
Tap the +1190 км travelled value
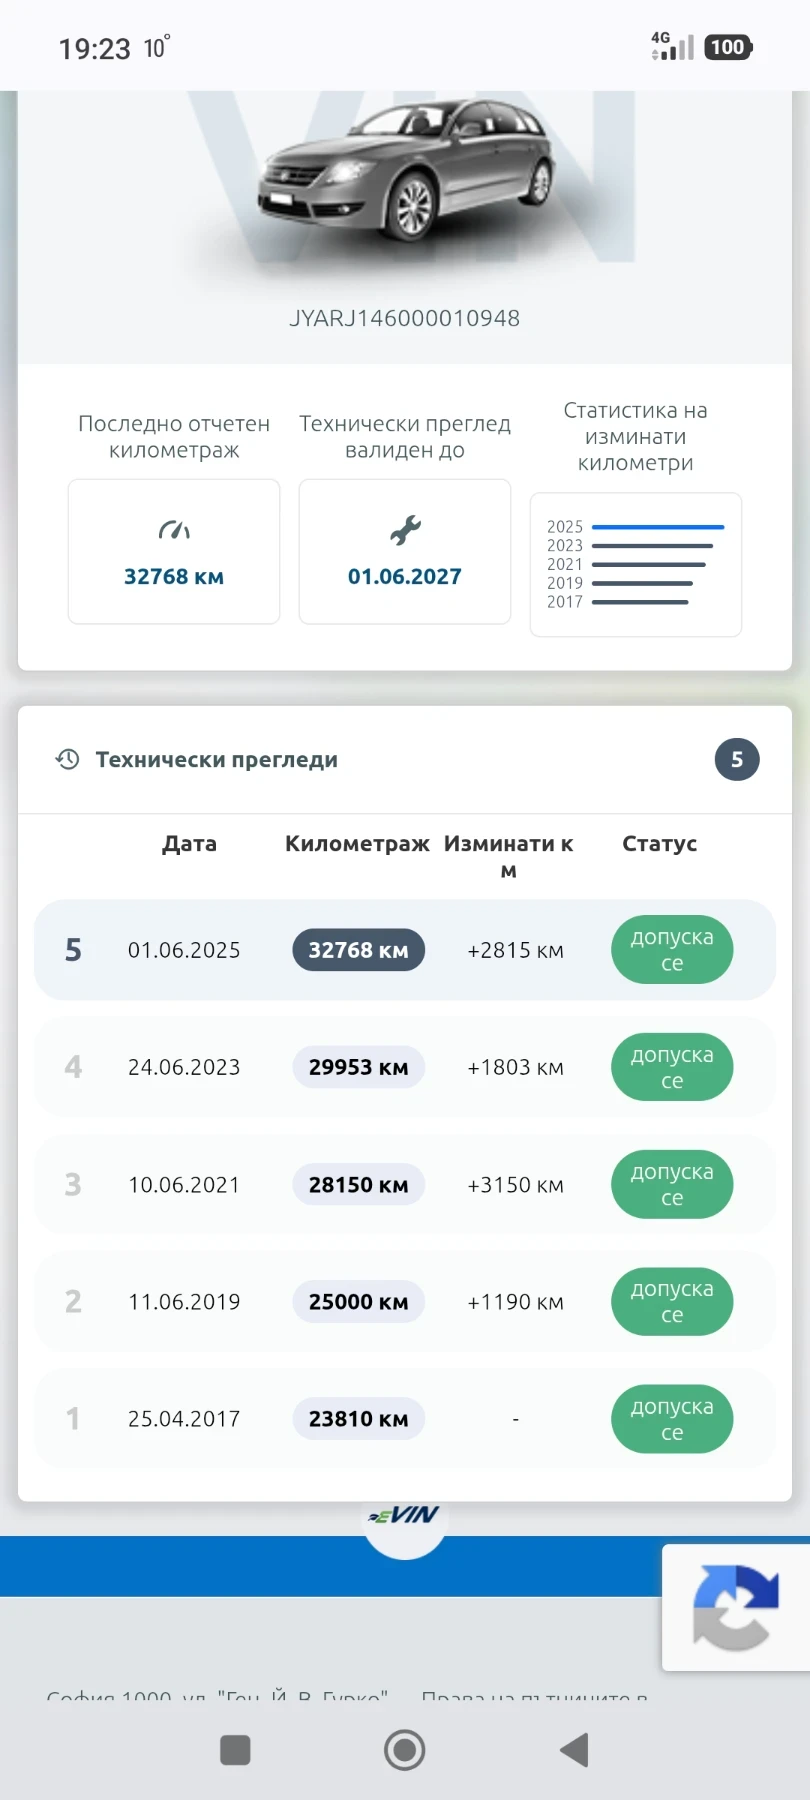point(516,1301)
